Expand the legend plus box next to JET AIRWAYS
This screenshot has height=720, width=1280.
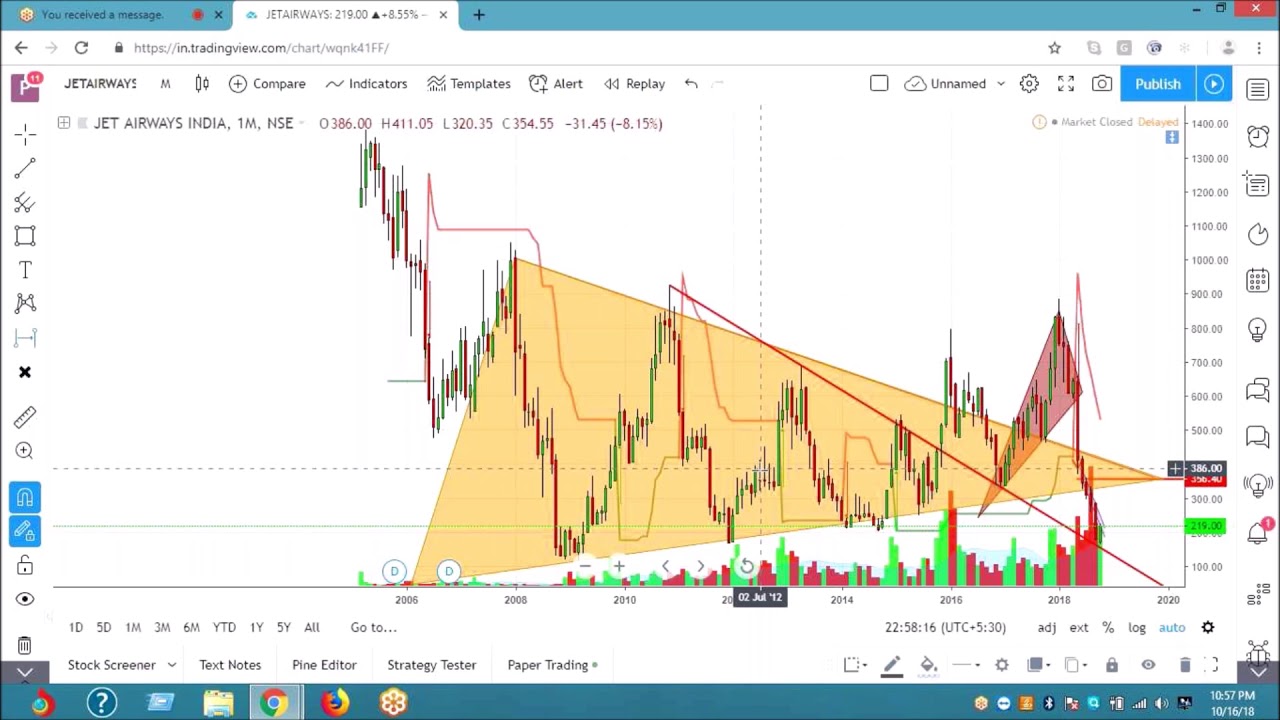tap(64, 123)
